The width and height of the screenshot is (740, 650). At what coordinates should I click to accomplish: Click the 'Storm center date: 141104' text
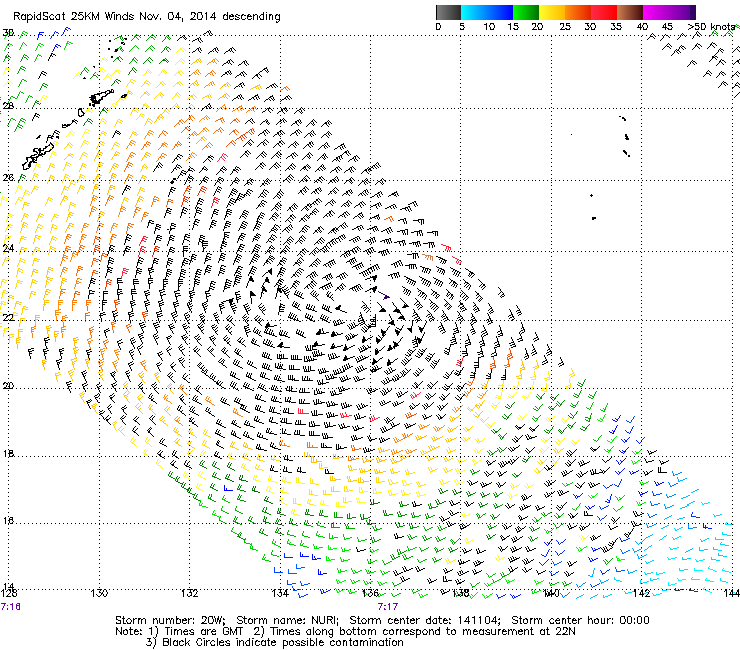[425, 620]
